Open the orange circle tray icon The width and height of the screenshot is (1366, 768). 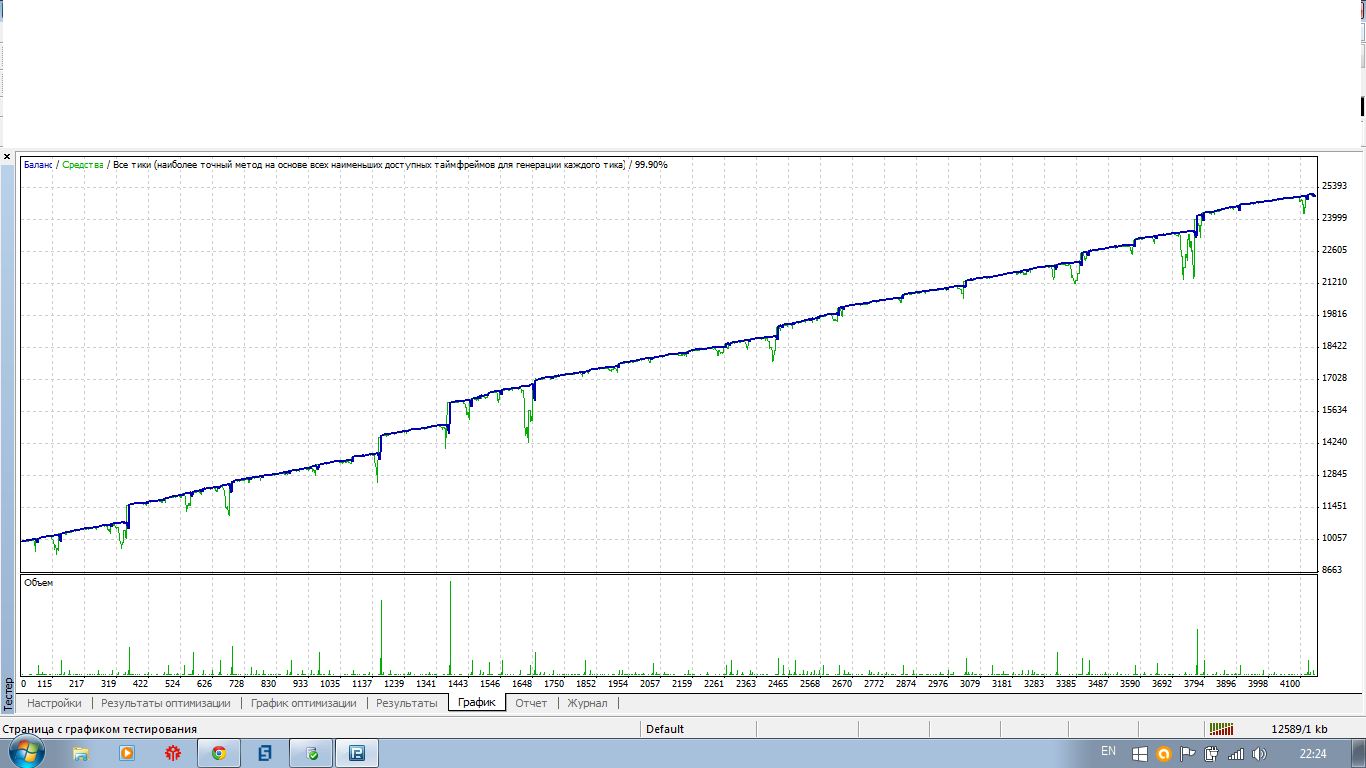pyautogui.click(x=1164, y=754)
